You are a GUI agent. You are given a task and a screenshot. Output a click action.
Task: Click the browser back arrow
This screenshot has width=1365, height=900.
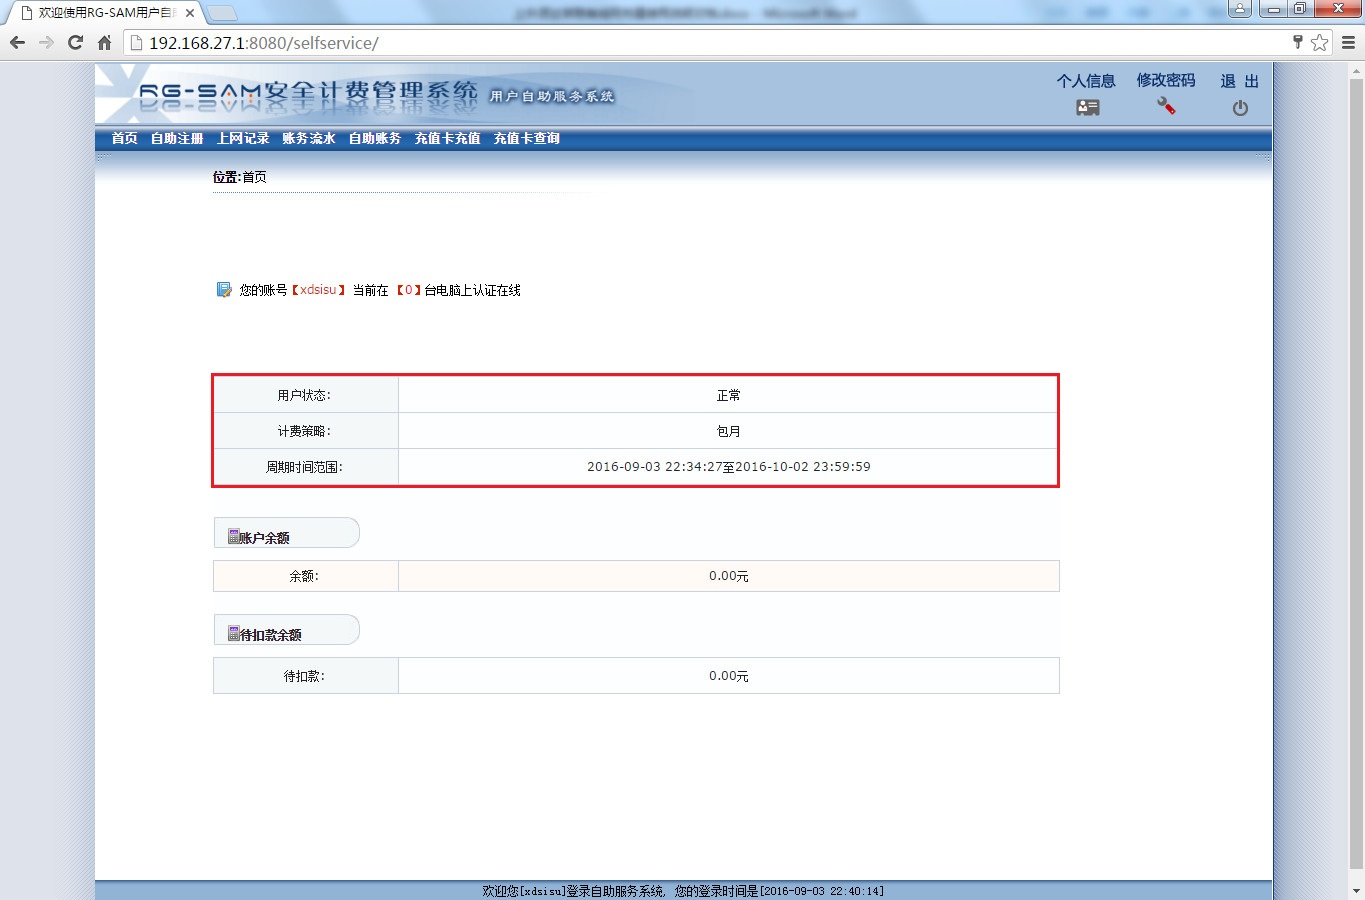coord(17,43)
